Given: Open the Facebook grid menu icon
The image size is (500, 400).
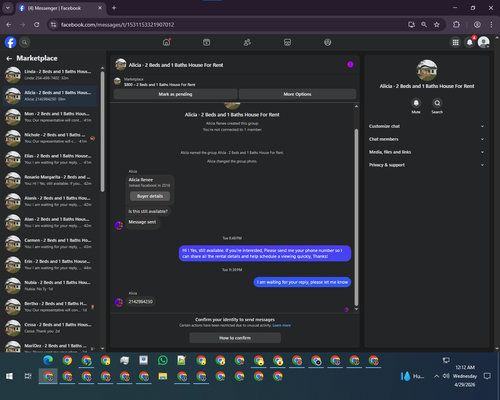Looking at the screenshot, I should [x=455, y=42].
